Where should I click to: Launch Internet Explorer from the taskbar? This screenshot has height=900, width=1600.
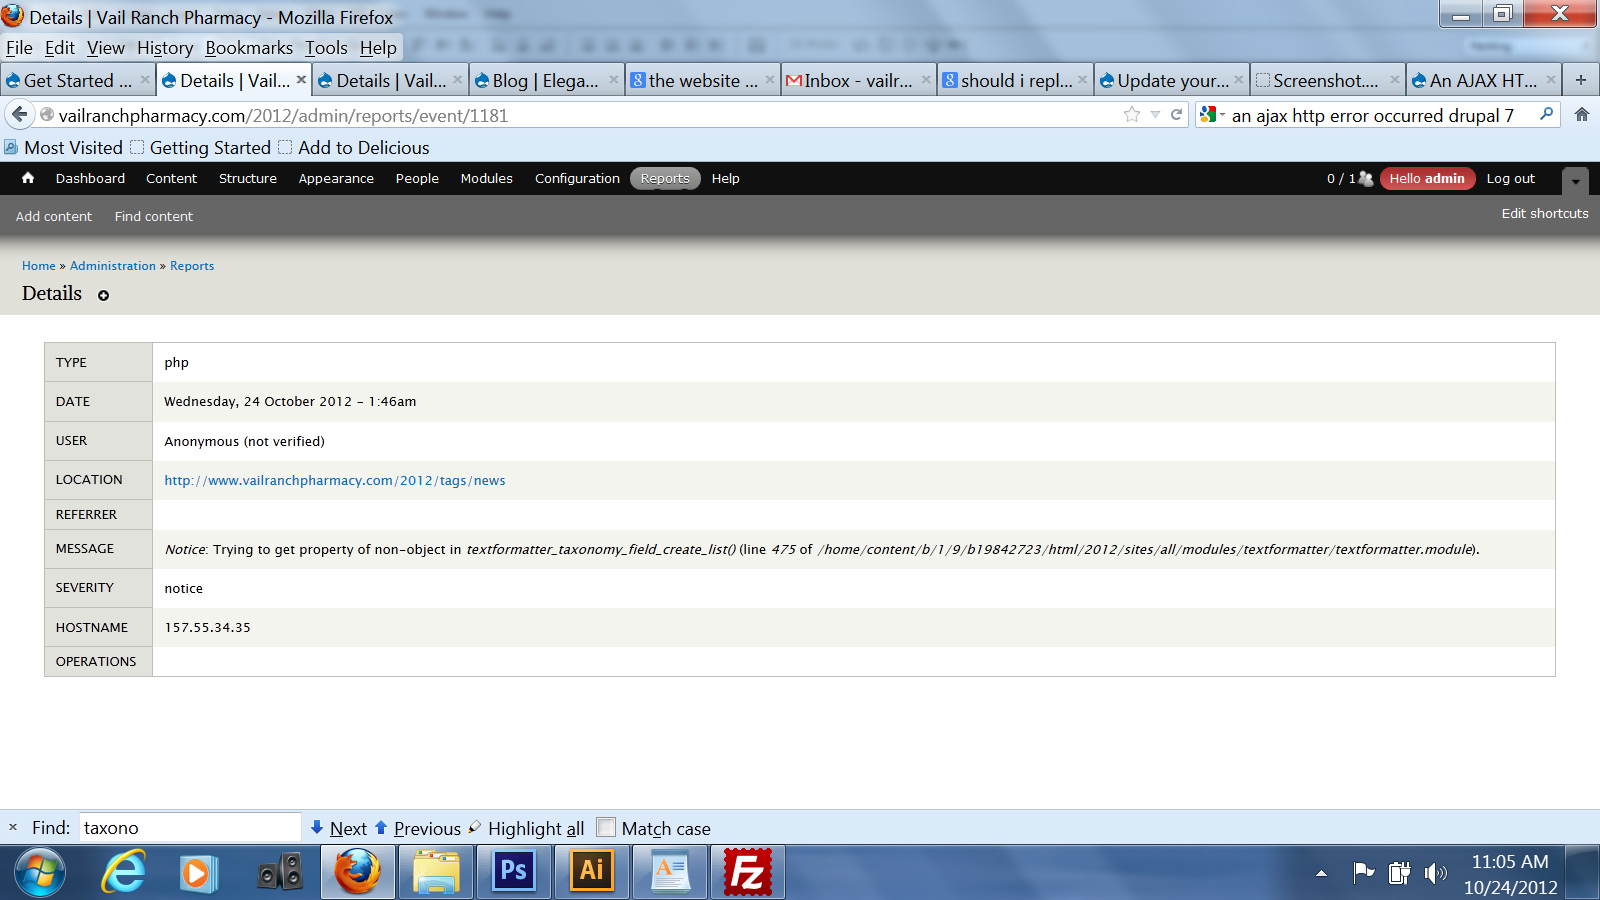pos(123,873)
